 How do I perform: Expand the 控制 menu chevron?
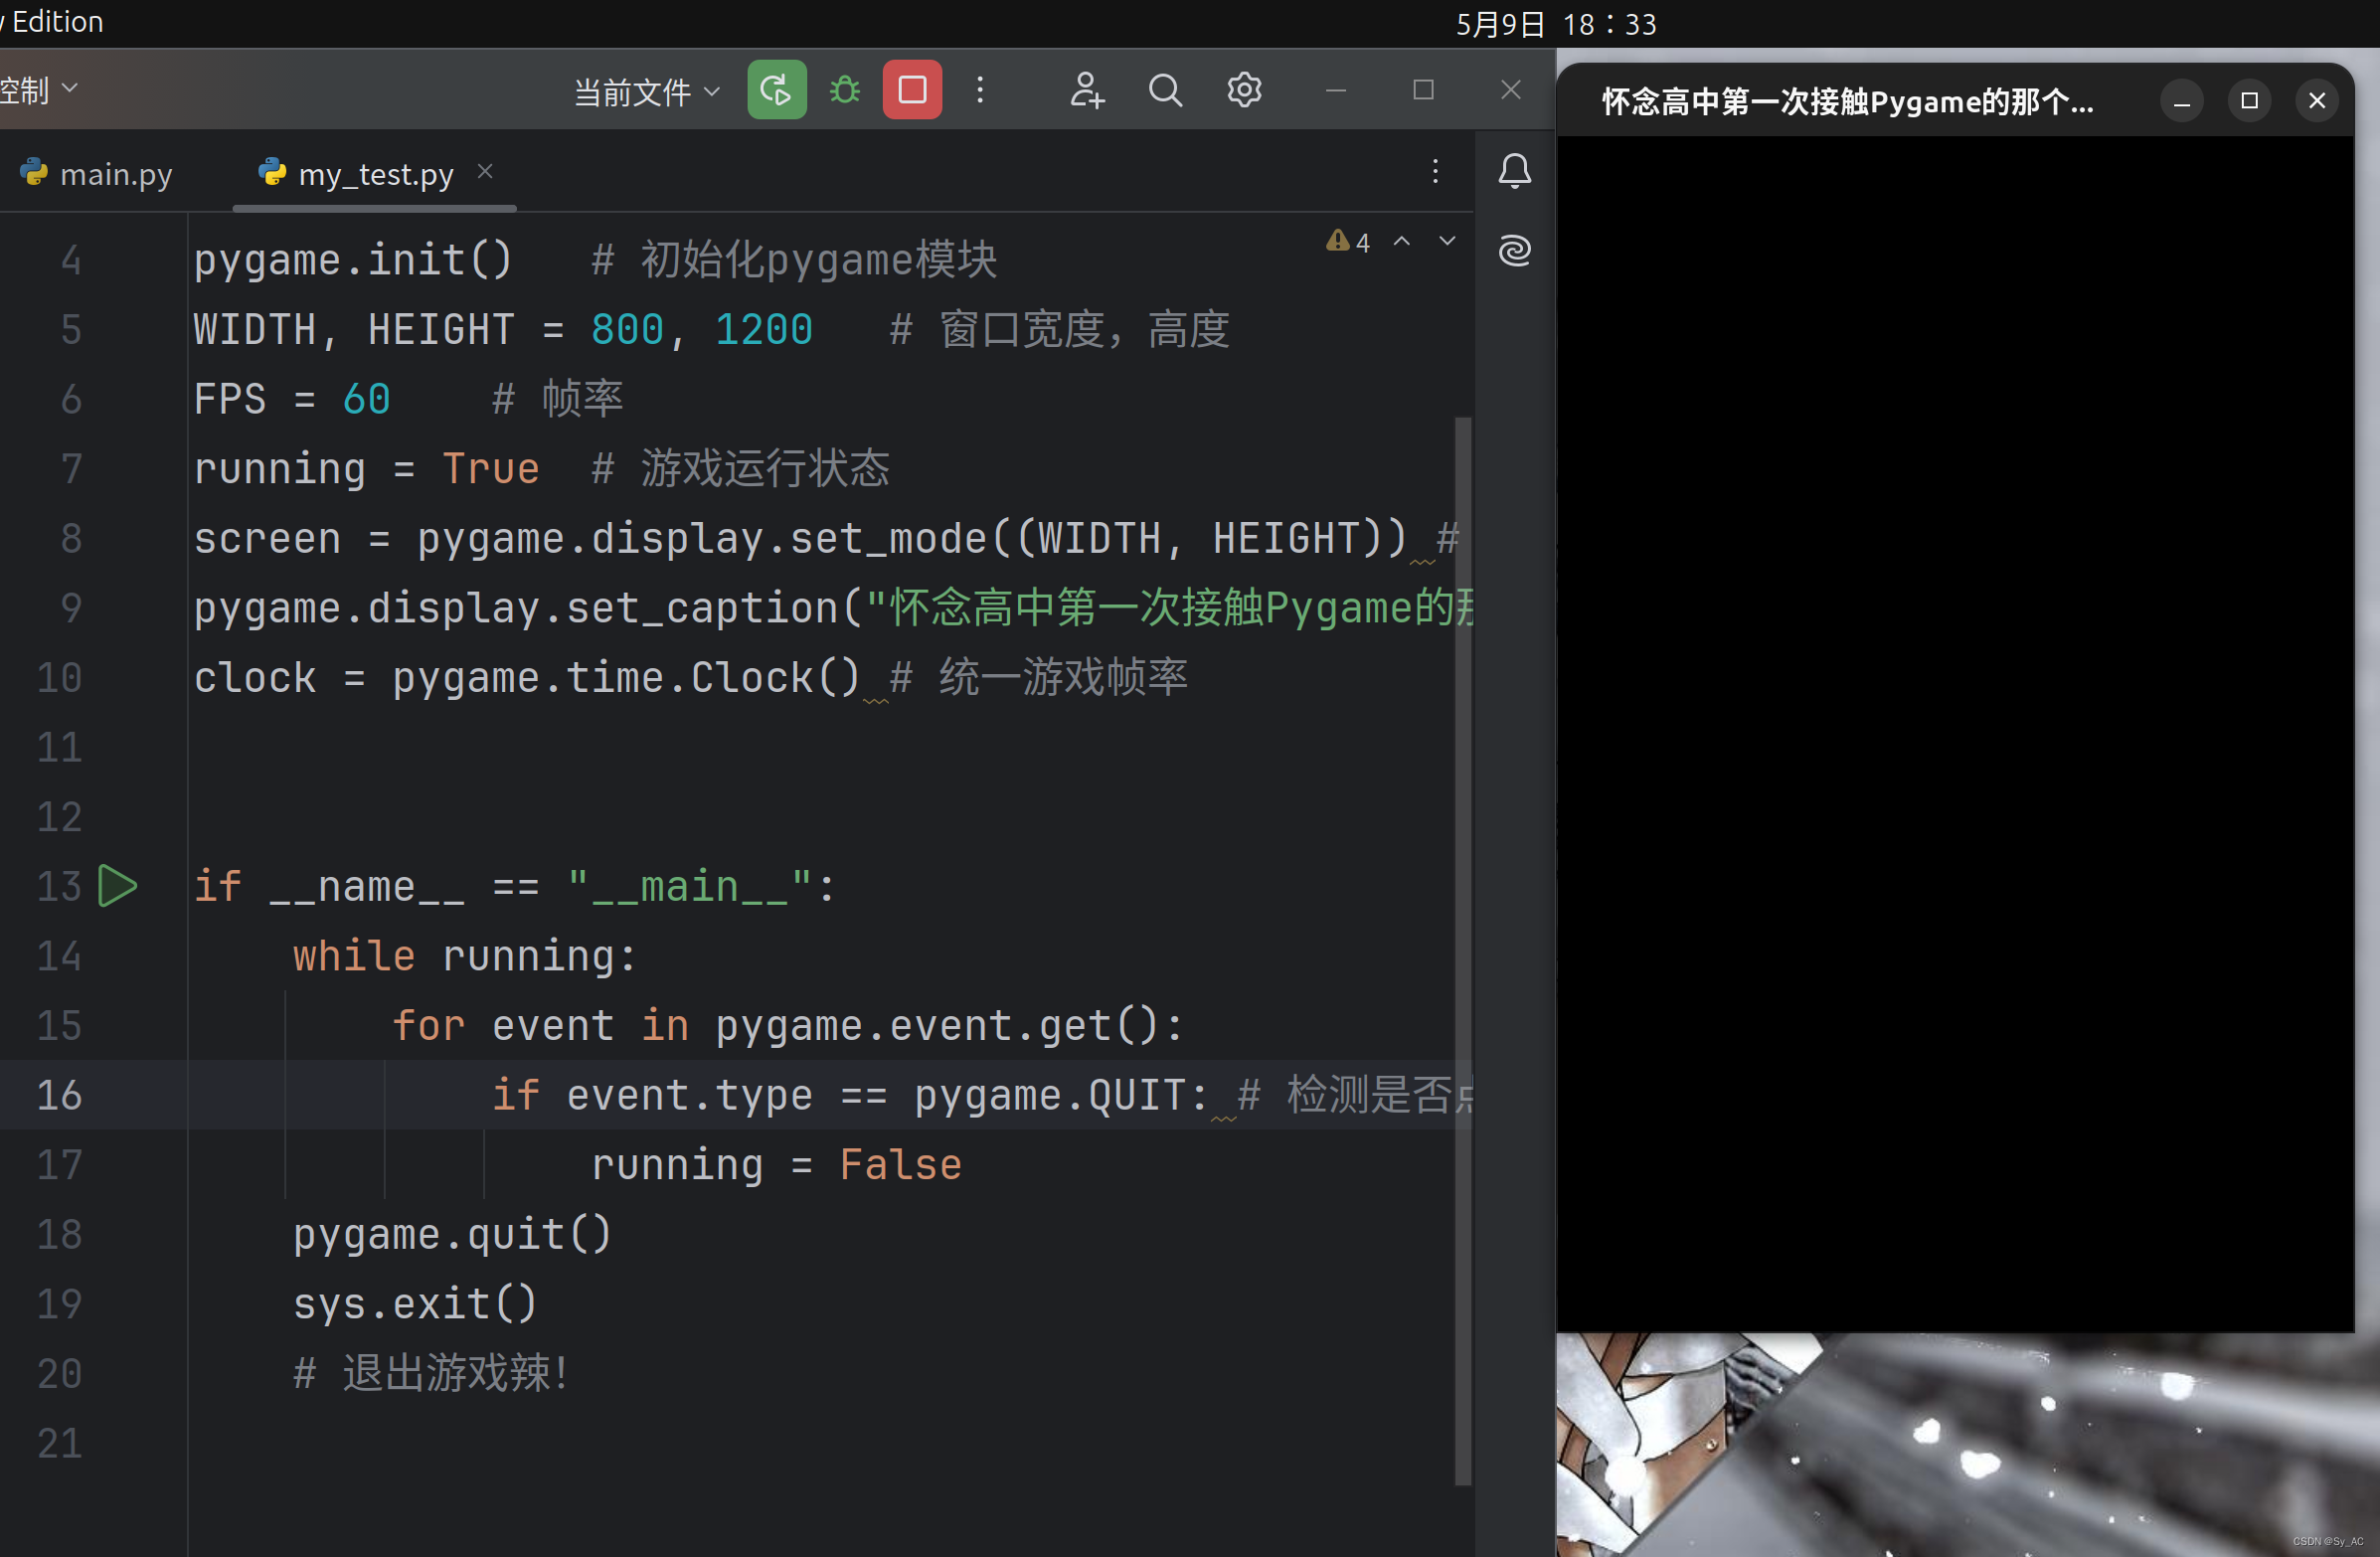[68, 87]
